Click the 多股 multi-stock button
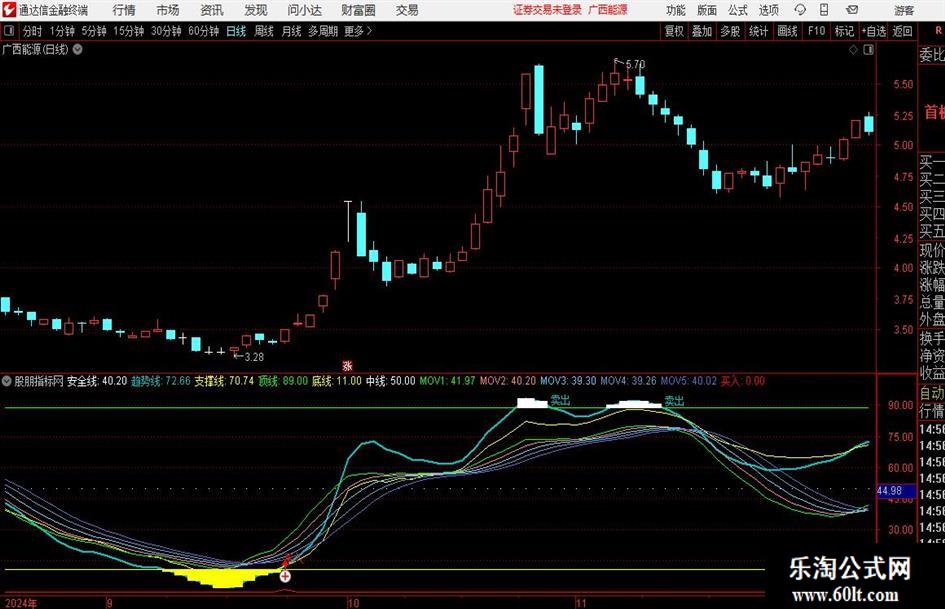945x609 pixels. (730, 31)
